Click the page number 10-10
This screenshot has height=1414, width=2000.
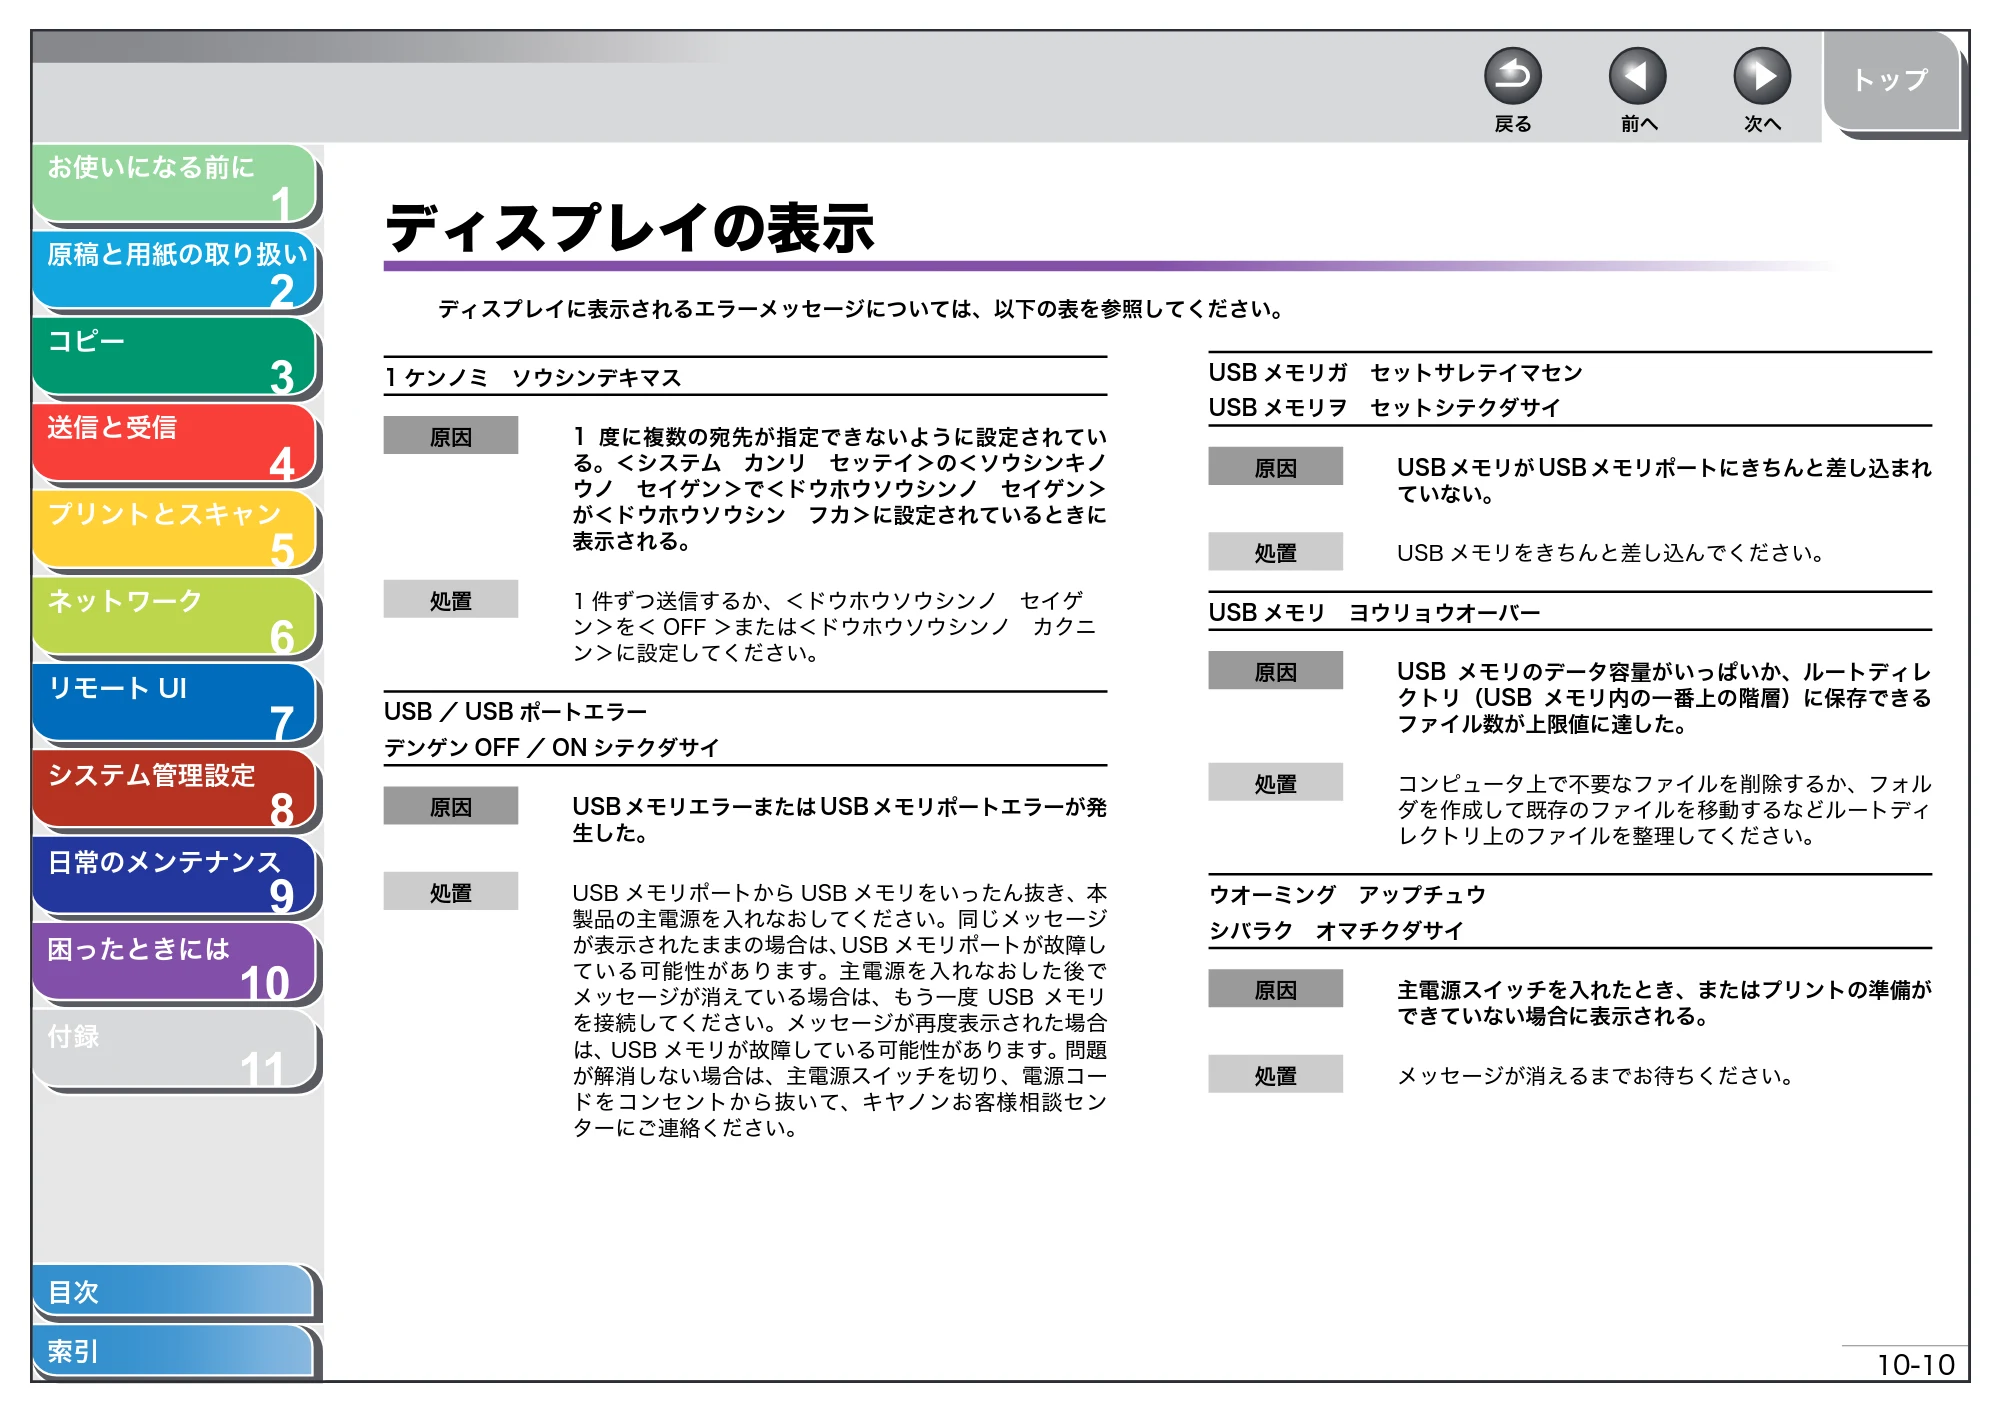[x=1915, y=1365]
